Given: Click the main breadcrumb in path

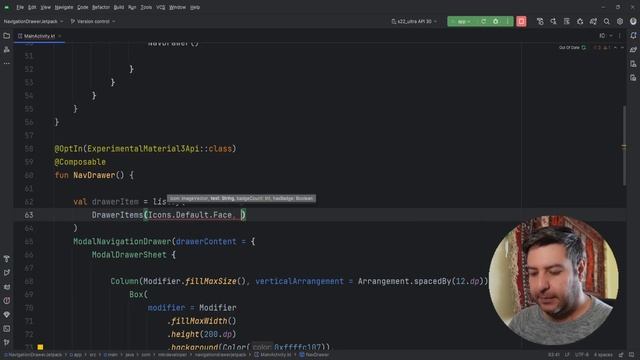Looking at the screenshot, I should 111,355.
